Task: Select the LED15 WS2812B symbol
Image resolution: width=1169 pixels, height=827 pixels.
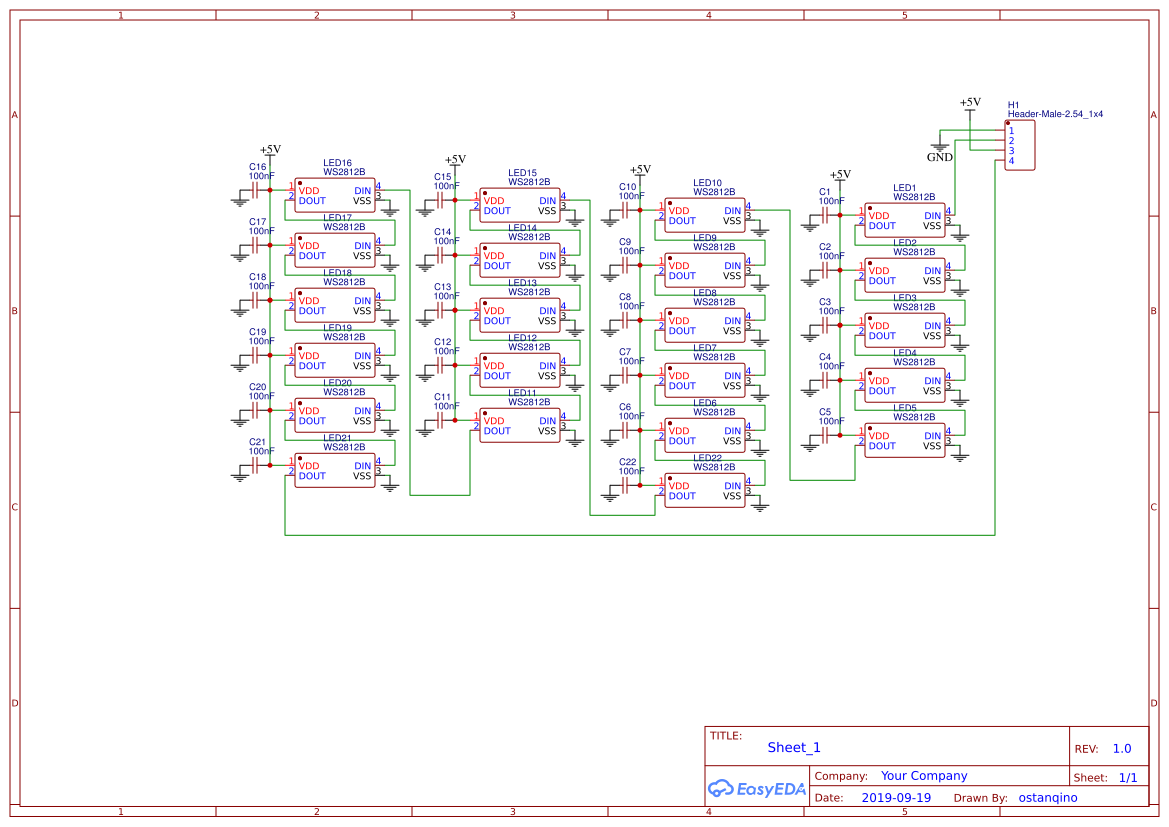Action: pos(519,204)
